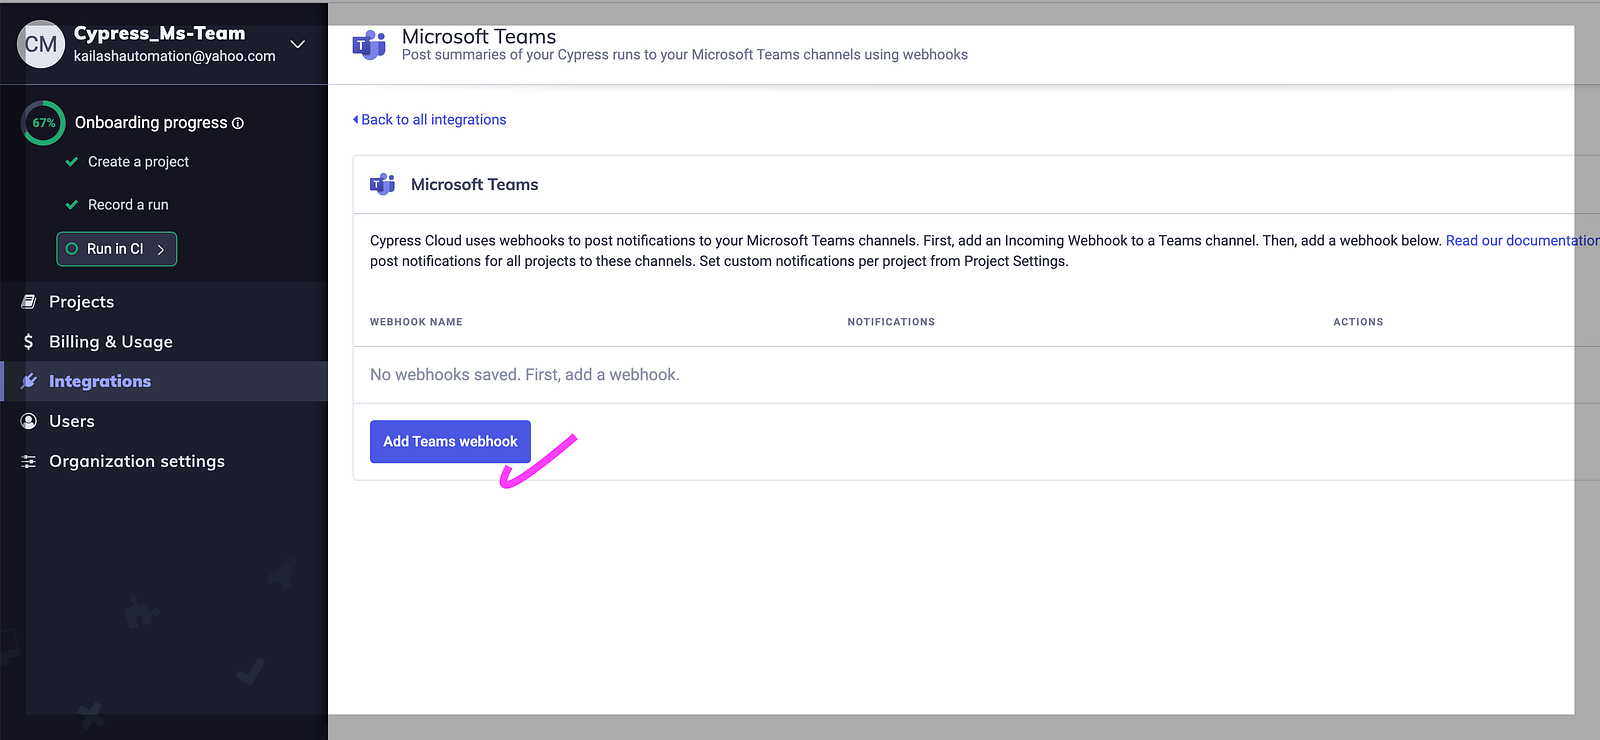Open Projects in the sidebar
Viewport: 1600px width, 740px height.
click(x=164, y=302)
